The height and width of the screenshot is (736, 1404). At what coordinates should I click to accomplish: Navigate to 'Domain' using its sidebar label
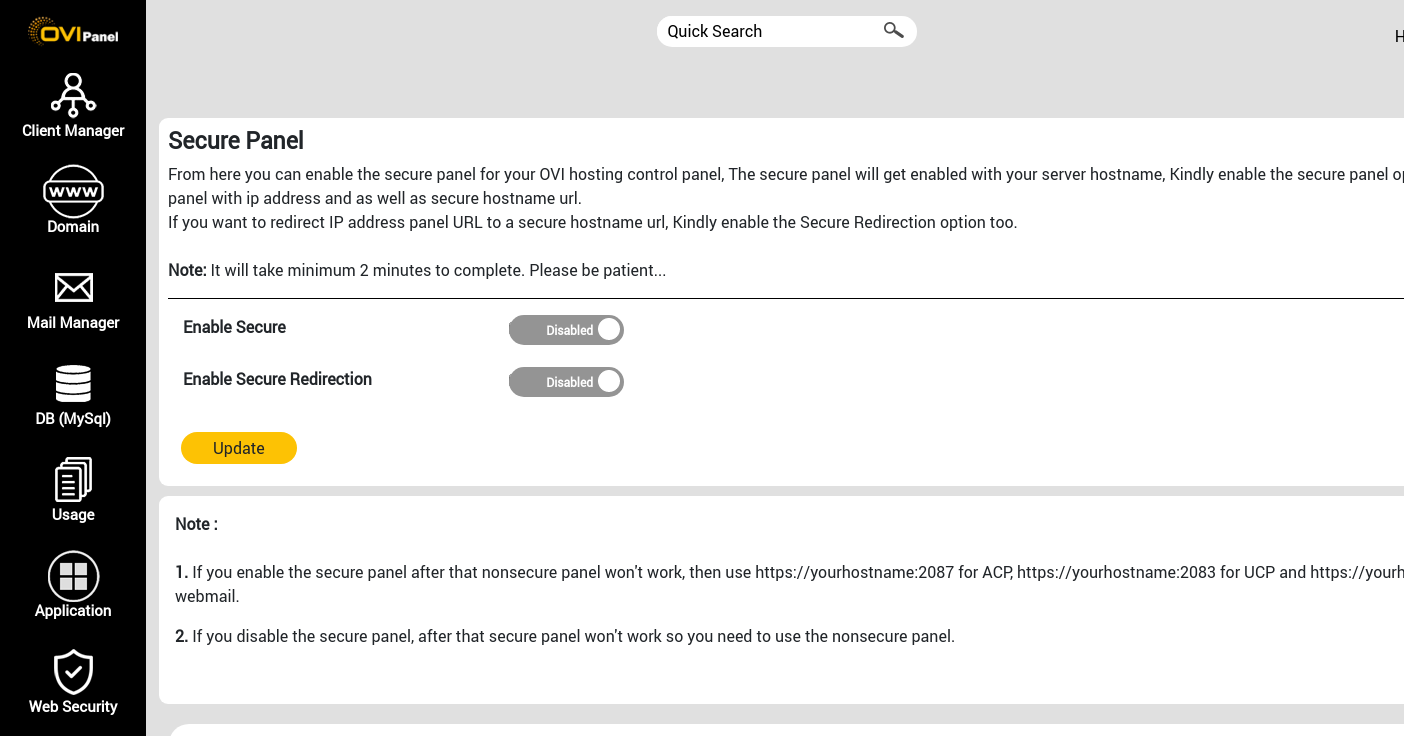[x=73, y=226]
